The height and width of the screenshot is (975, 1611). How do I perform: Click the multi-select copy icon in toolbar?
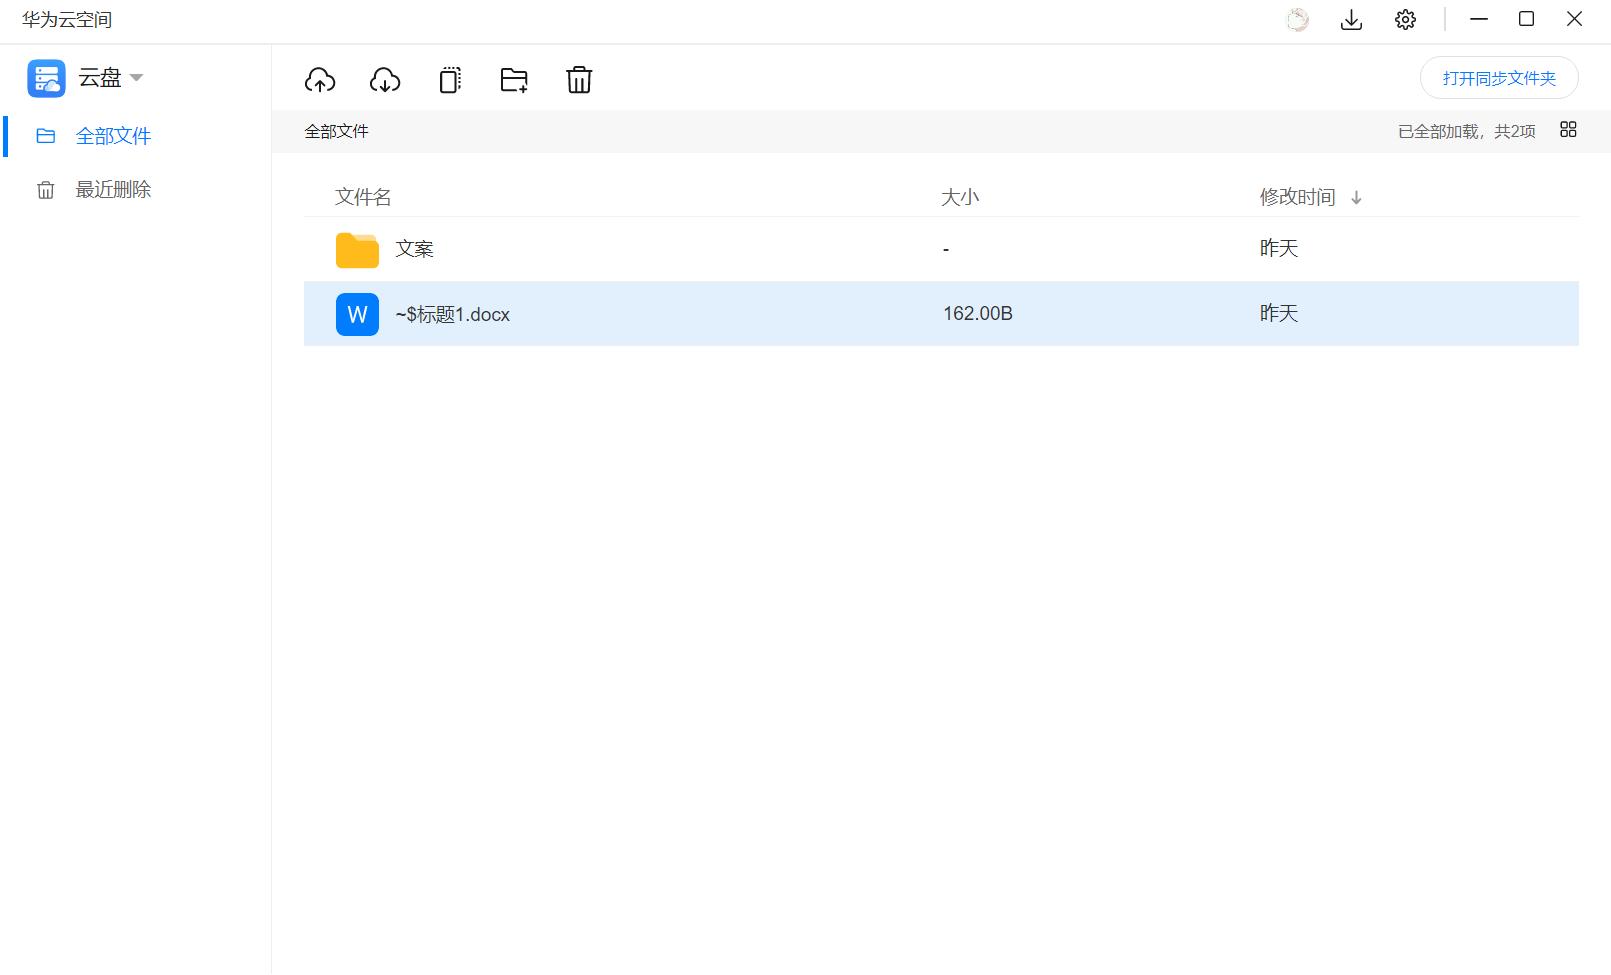click(450, 80)
